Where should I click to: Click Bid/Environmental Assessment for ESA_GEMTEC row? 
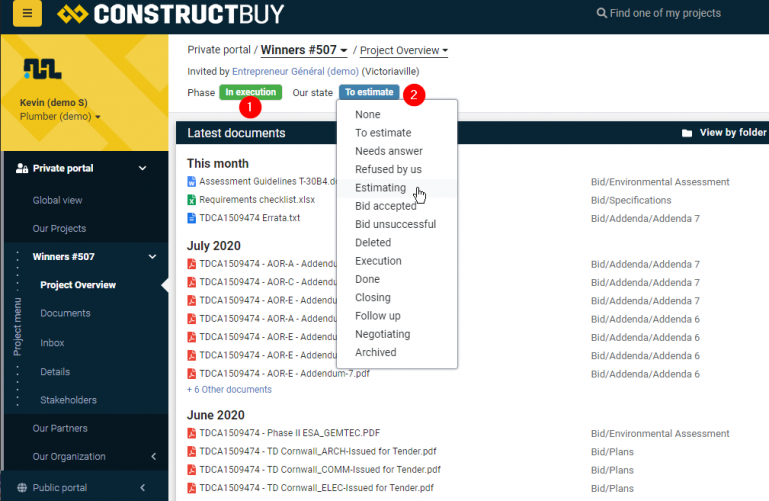[x=660, y=433]
